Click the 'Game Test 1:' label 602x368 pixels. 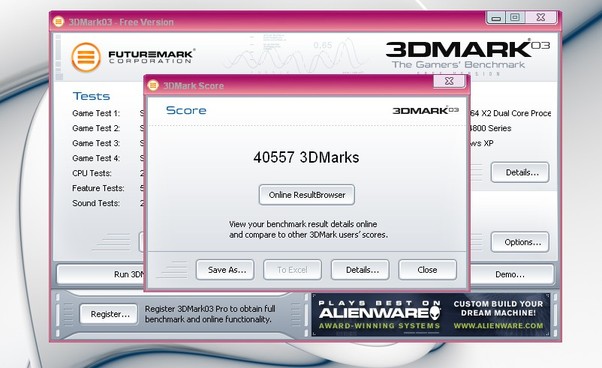tap(96, 113)
